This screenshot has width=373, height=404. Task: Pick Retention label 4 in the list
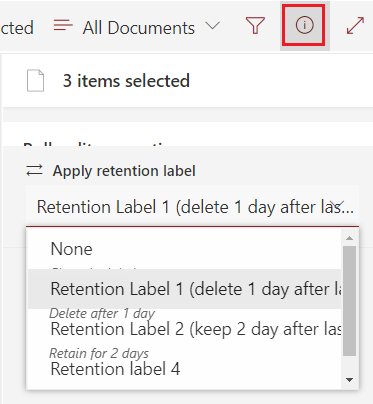(x=184, y=369)
